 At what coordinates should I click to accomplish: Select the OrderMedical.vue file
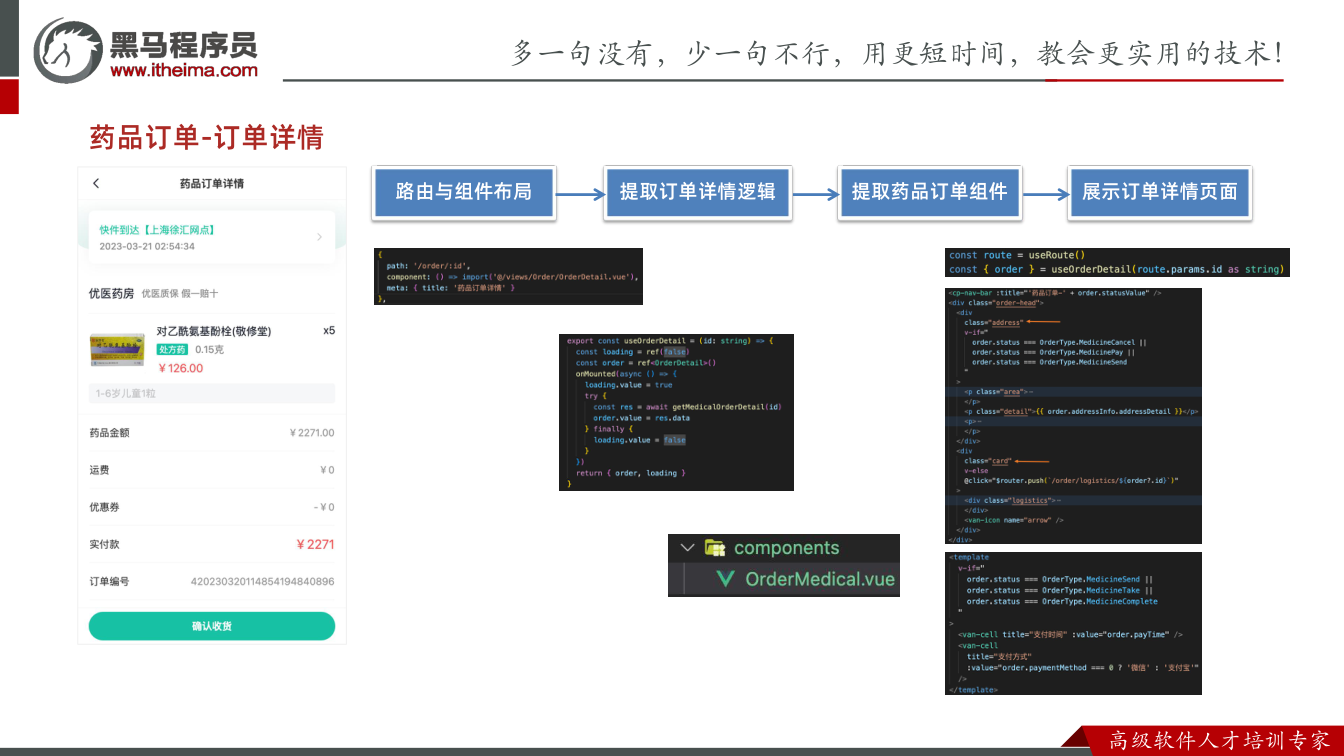(x=806, y=579)
